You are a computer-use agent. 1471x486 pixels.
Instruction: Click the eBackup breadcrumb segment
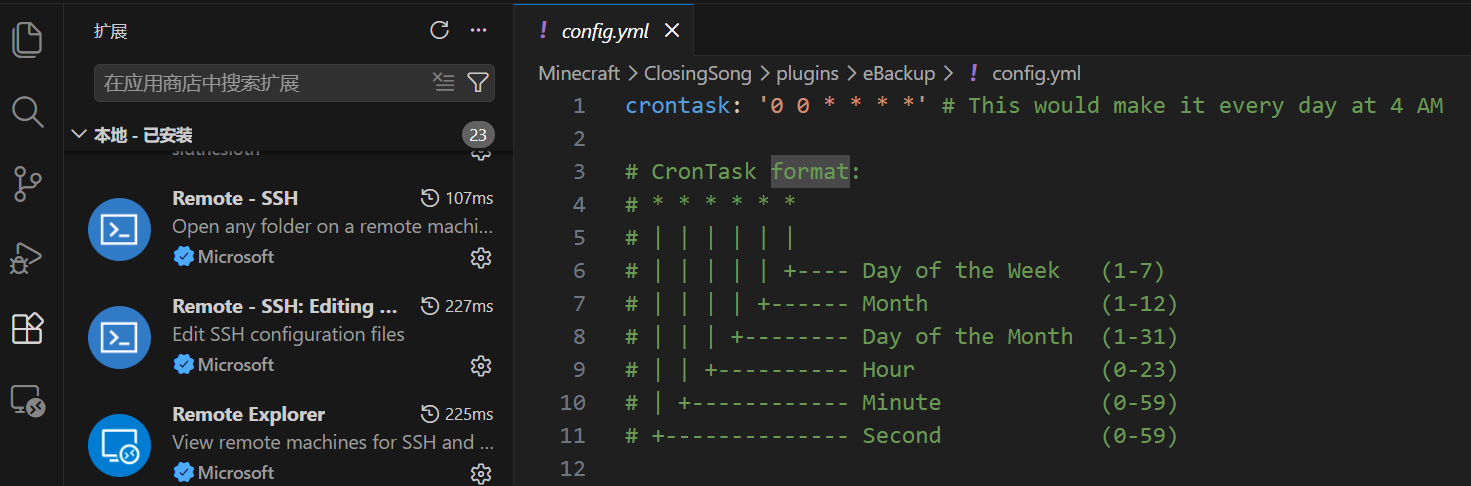(900, 73)
